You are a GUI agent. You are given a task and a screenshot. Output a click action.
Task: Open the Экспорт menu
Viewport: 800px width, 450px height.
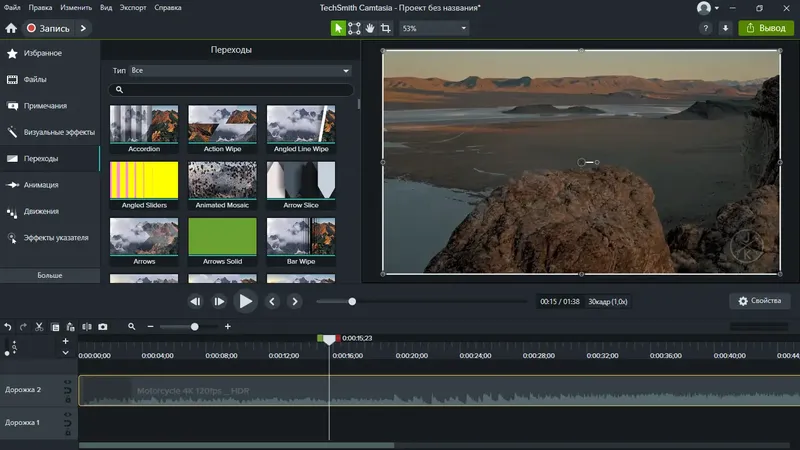point(133,8)
